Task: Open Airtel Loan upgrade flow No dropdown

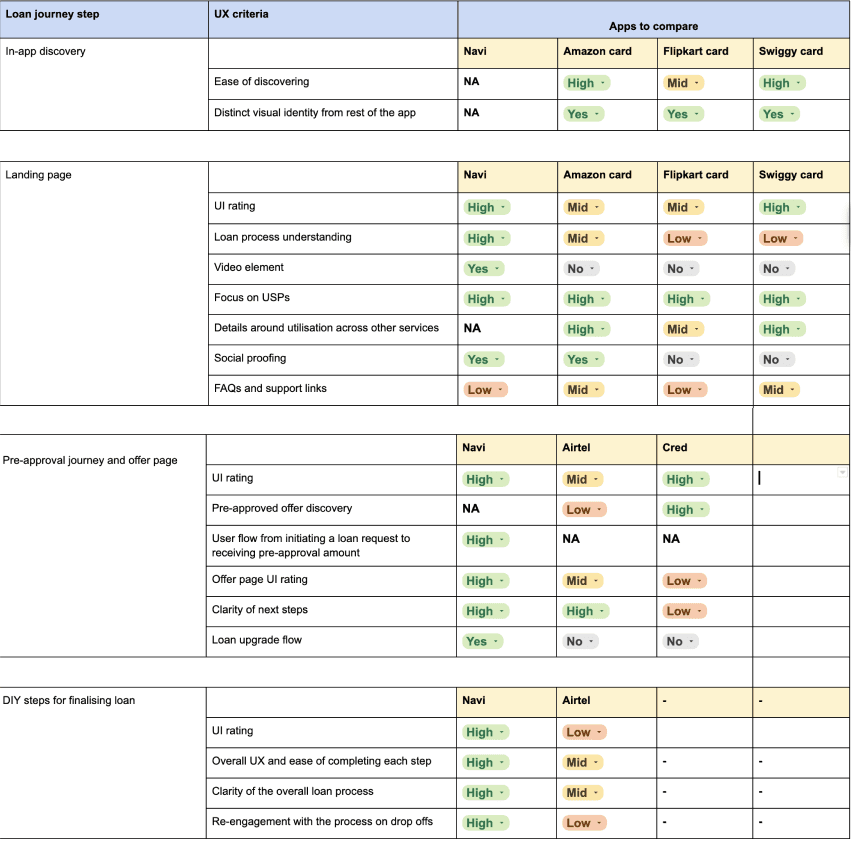Action: click(x=580, y=642)
